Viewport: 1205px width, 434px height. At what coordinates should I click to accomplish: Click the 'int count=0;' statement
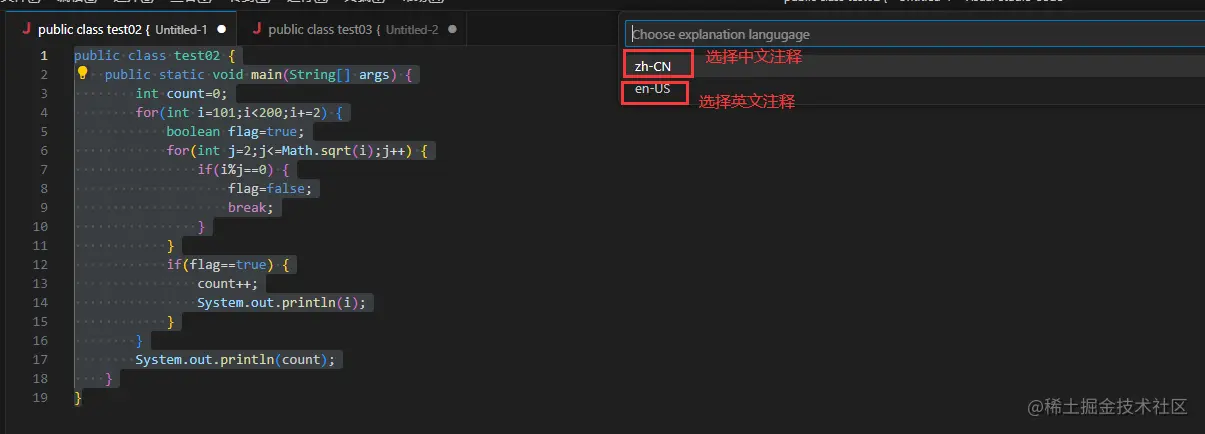182,93
